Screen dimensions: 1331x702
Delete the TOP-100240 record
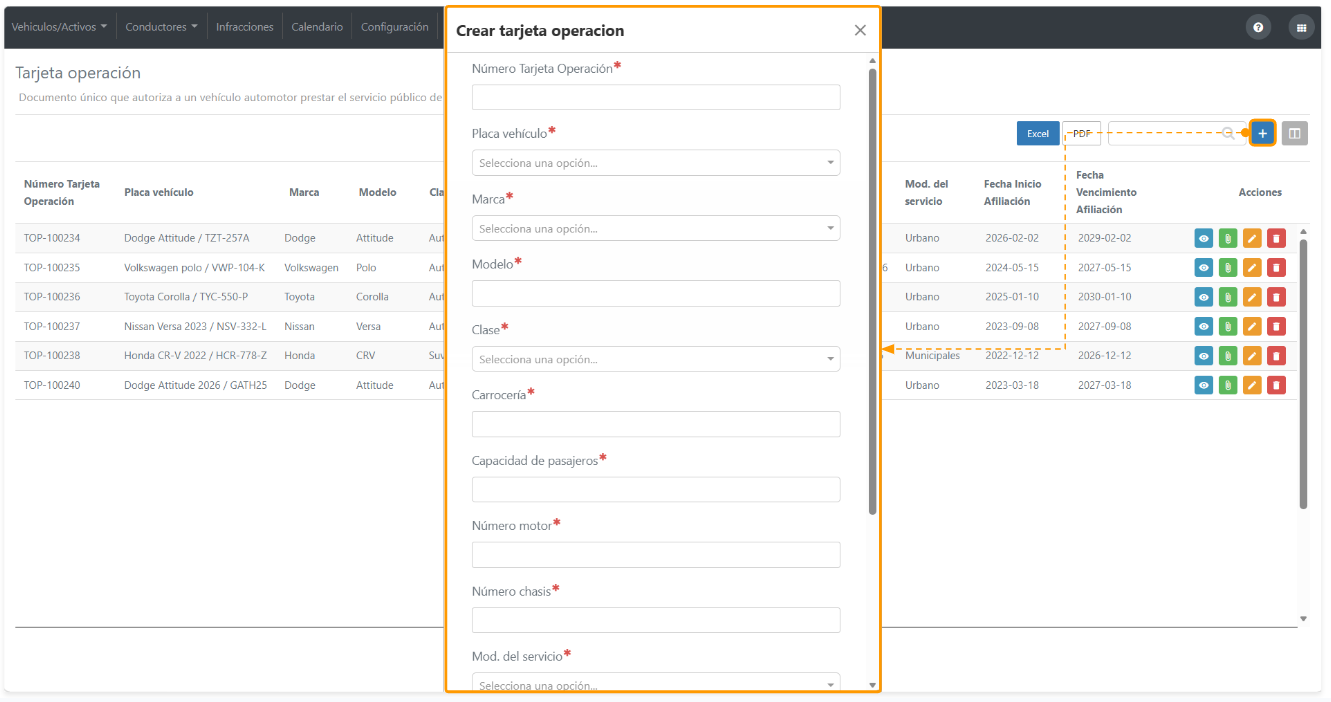point(1276,385)
